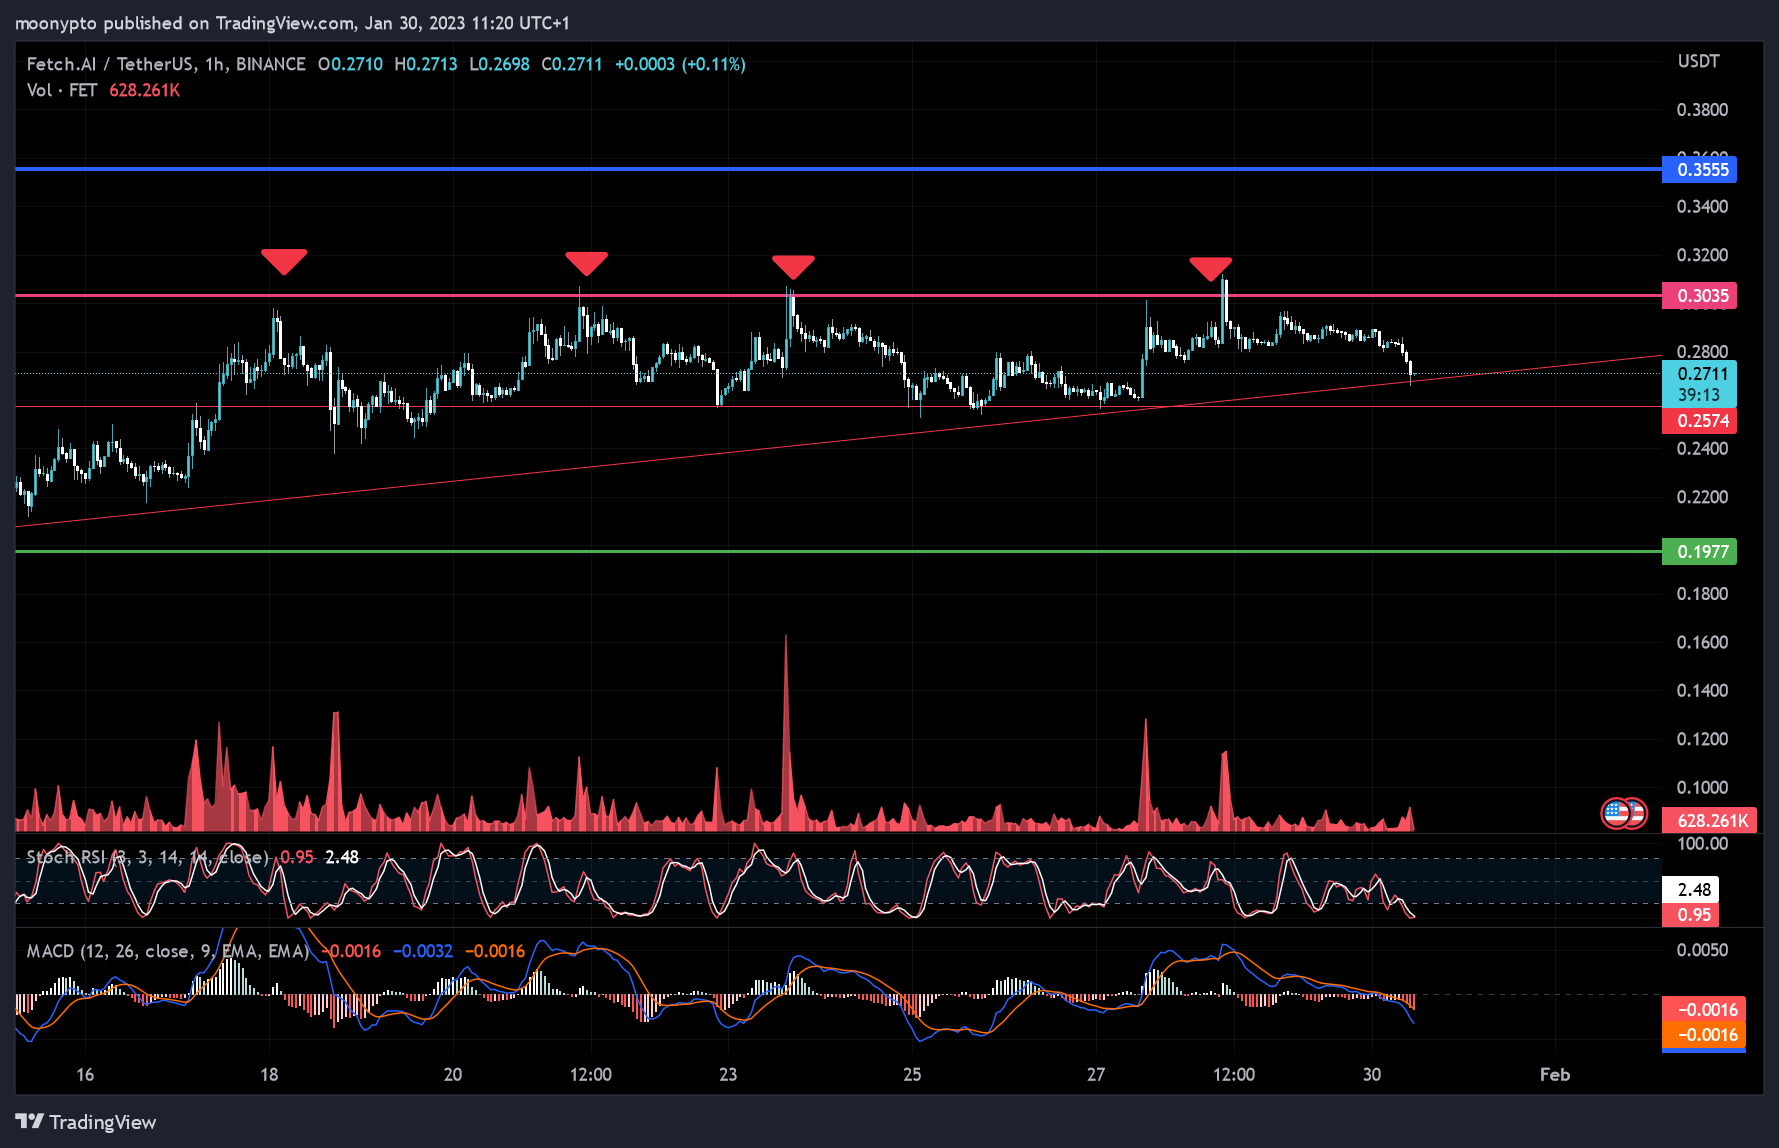Click the Stoch RSI indicator label
Screen dimensions: 1779x1148
pos(148,857)
